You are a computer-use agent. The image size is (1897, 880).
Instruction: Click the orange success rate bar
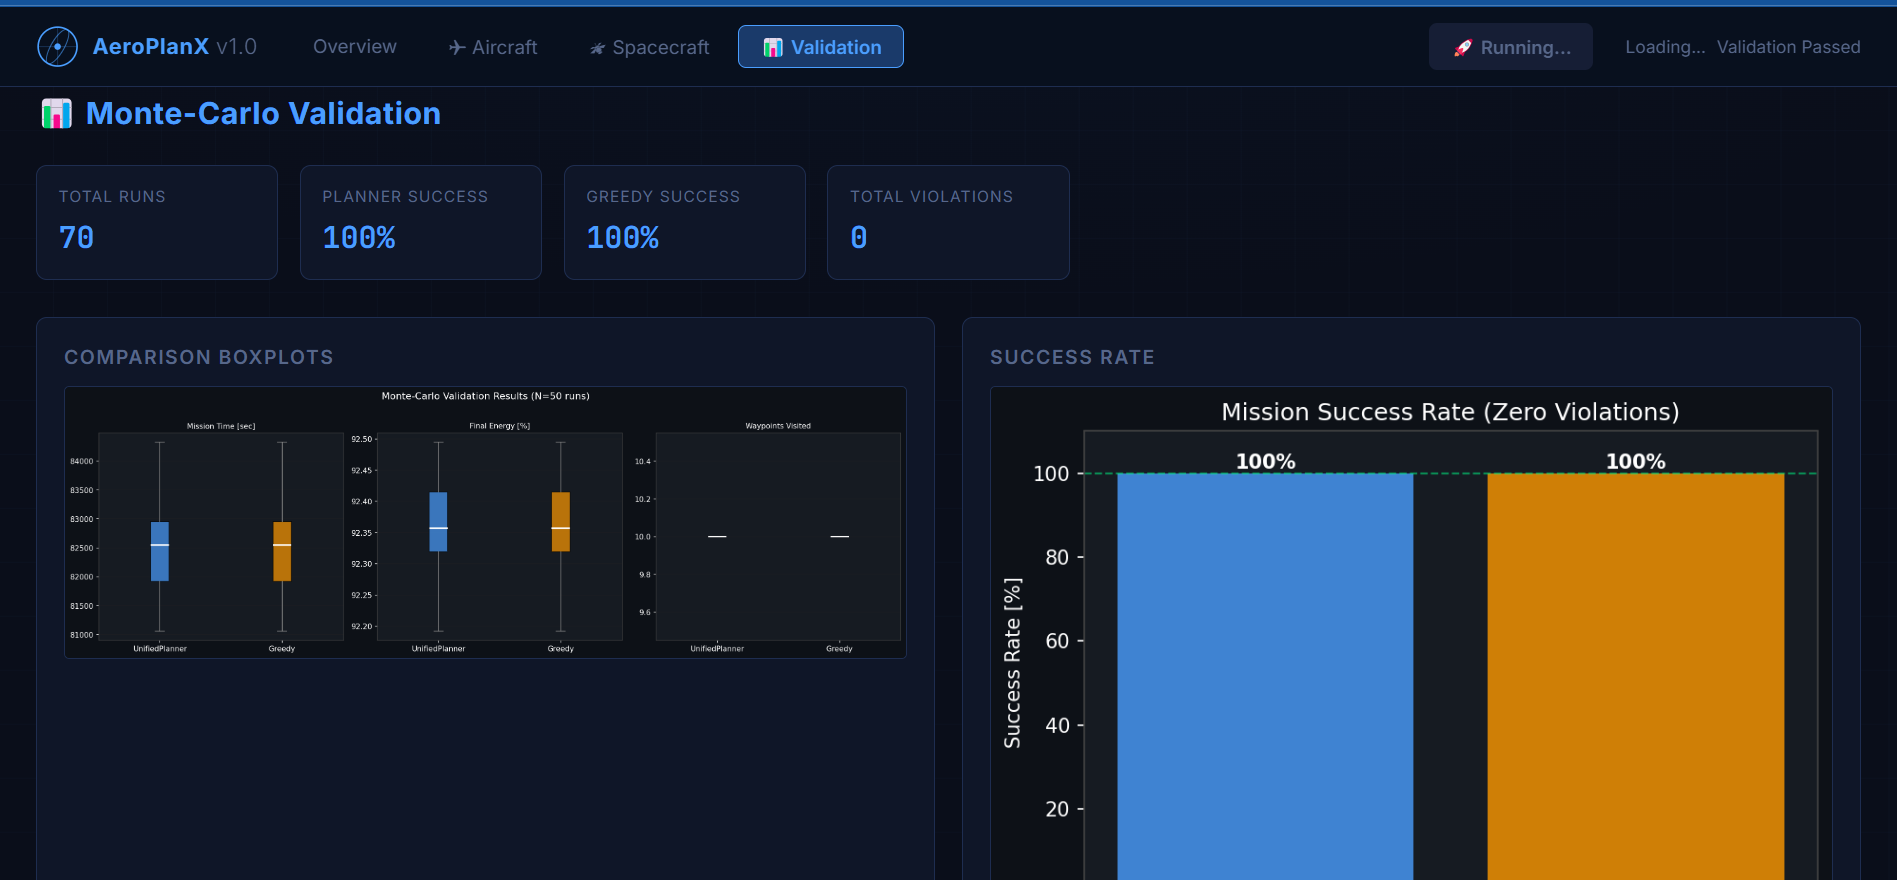(1636, 676)
